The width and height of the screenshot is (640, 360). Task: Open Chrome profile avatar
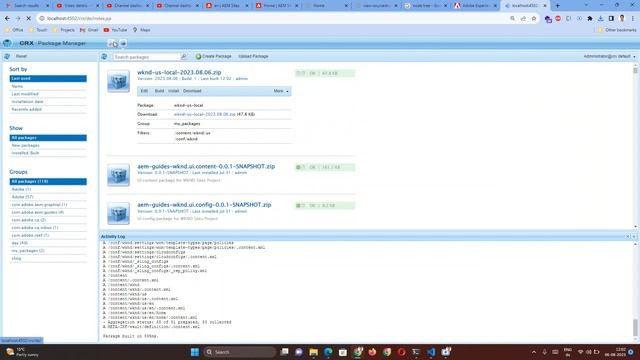(x=622, y=18)
